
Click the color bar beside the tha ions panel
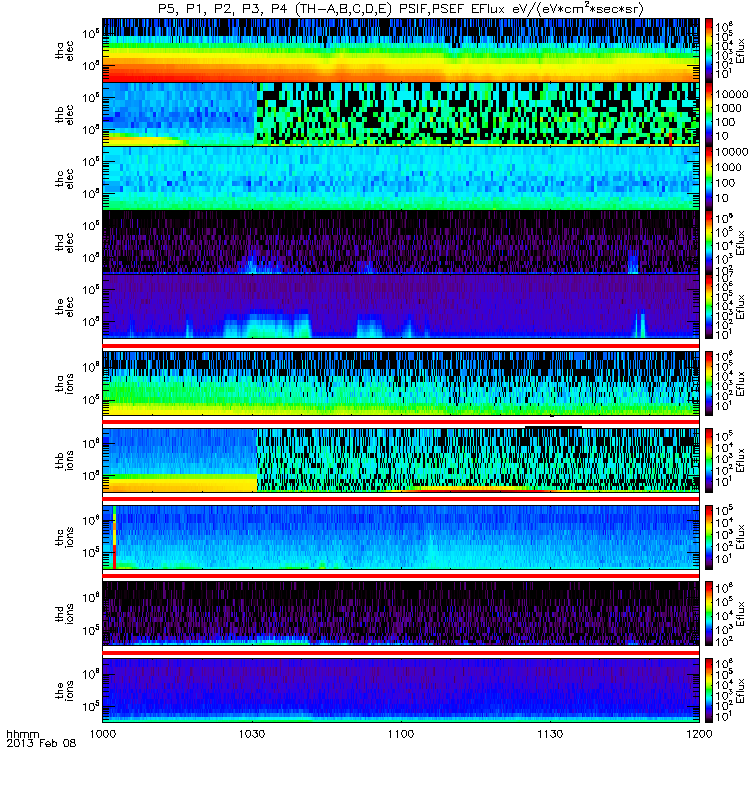click(709, 383)
